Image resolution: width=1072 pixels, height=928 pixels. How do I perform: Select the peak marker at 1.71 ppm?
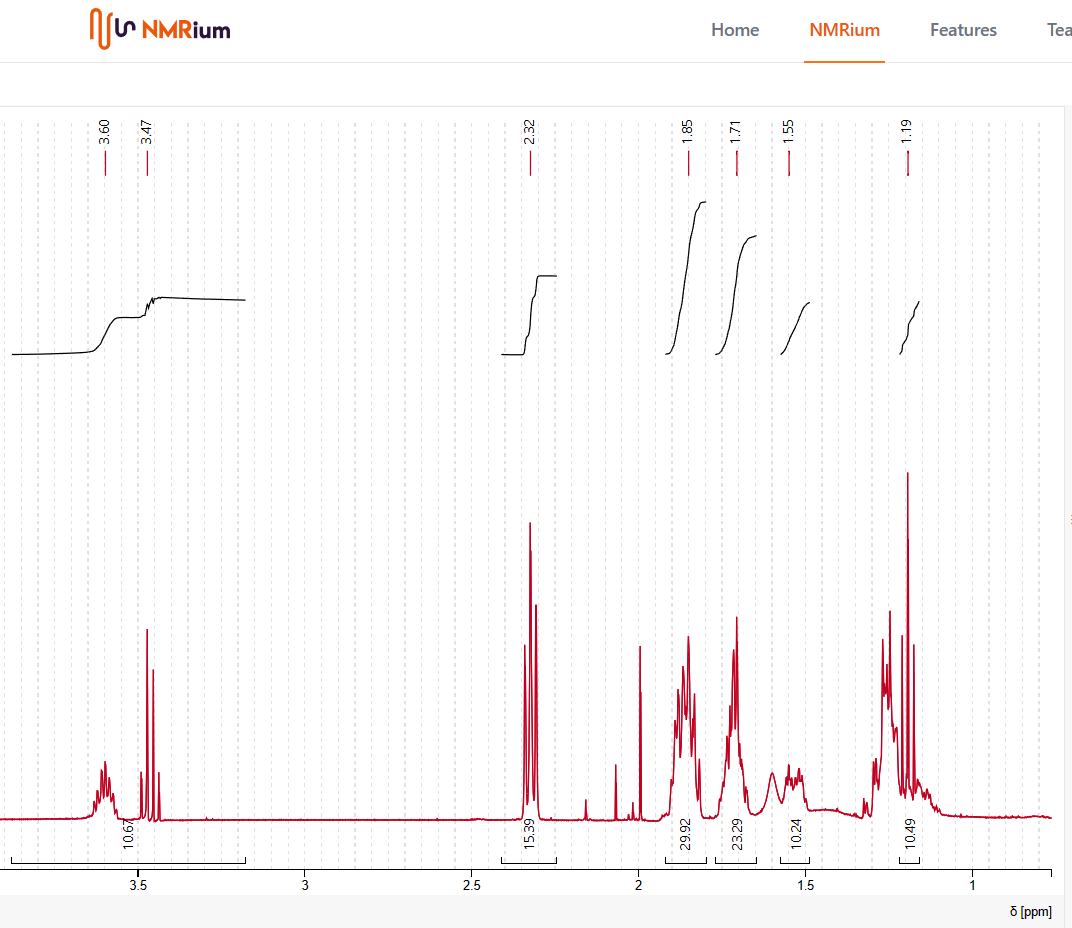point(737,165)
